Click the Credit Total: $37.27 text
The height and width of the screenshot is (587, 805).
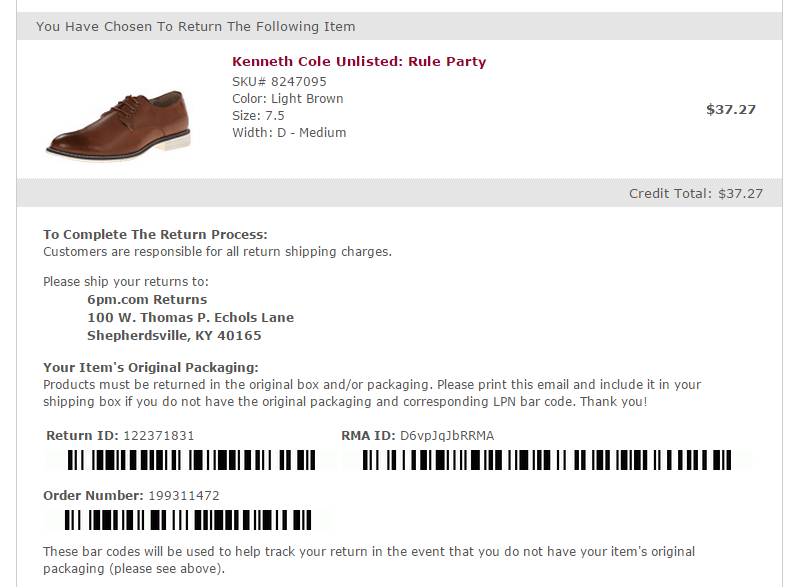click(x=695, y=193)
